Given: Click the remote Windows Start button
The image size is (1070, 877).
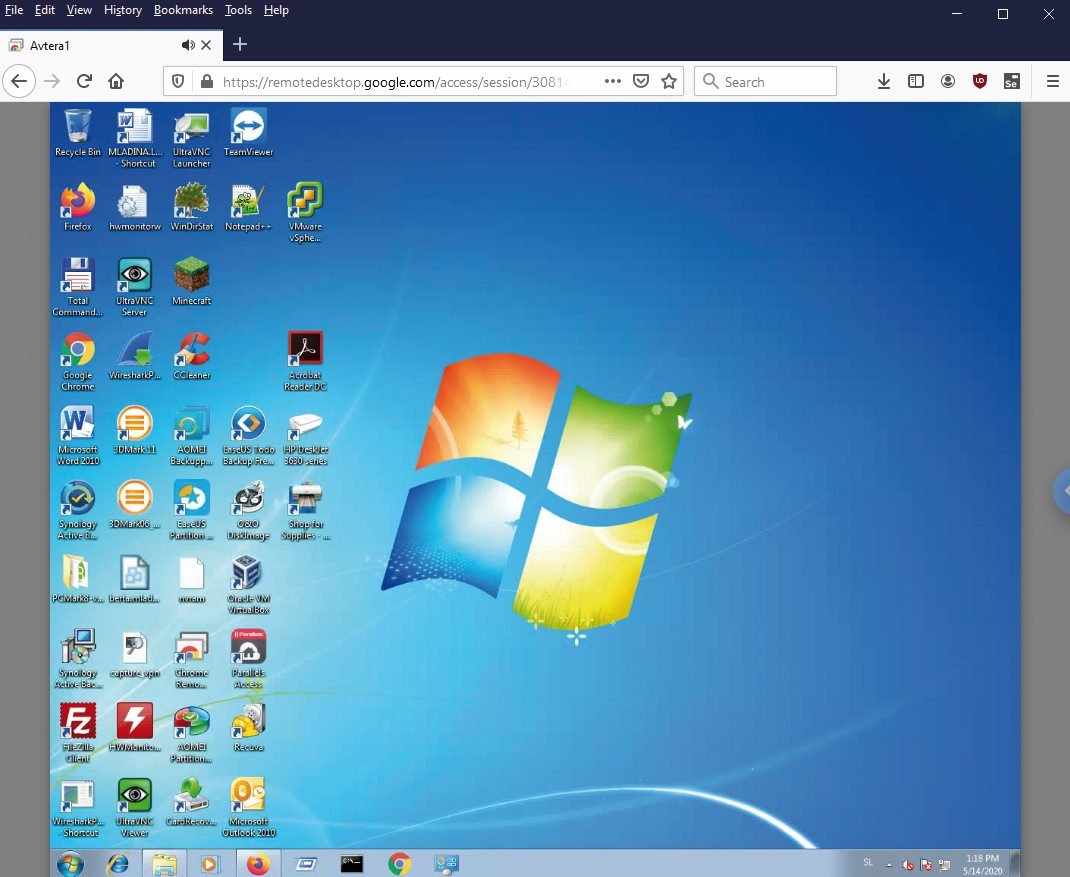Looking at the screenshot, I should 71,863.
